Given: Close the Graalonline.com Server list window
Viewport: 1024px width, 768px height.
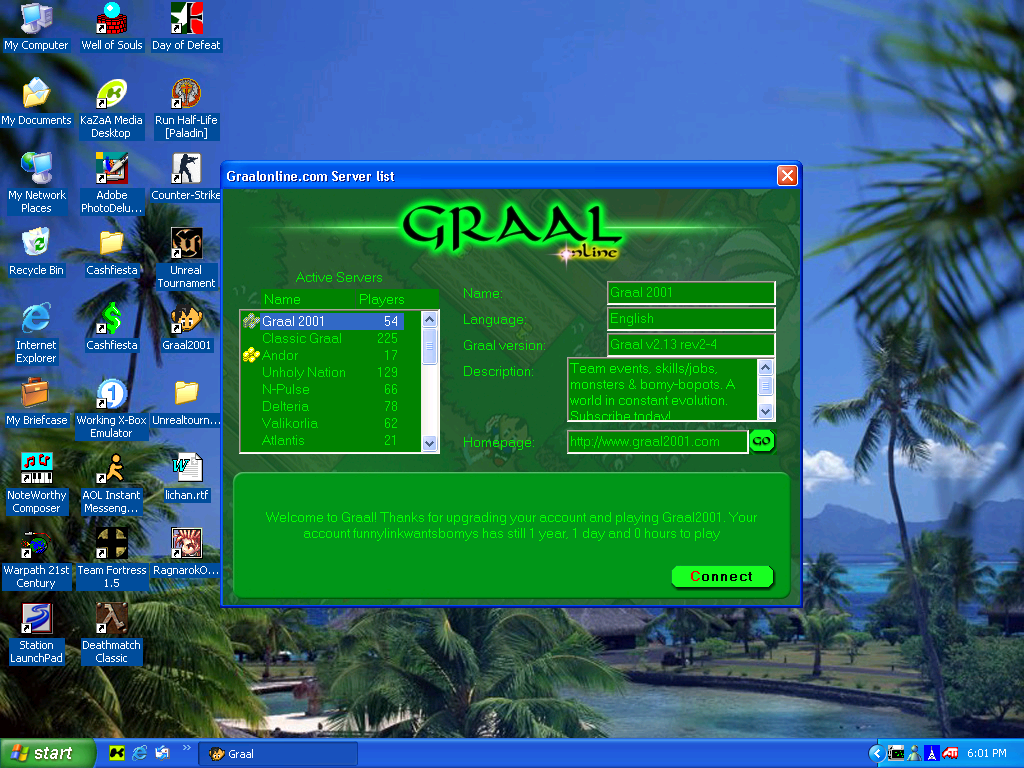Looking at the screenshot, I should [x=787, y=176].
